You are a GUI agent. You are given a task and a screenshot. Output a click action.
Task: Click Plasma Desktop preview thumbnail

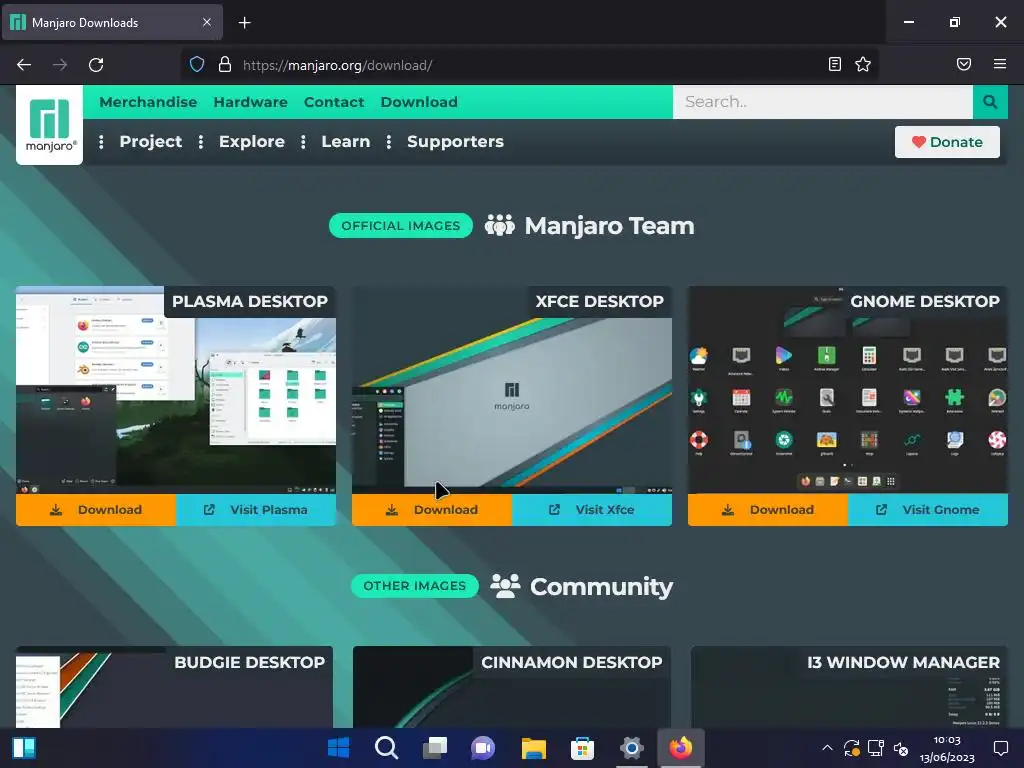click(x=176, y=390)
